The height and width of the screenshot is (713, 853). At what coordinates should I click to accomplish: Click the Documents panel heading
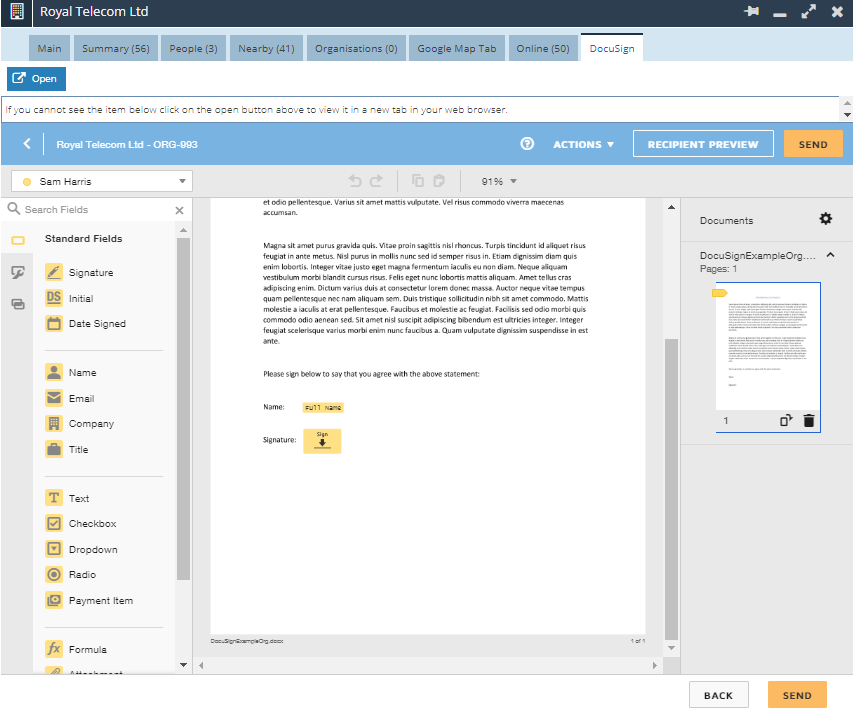click(726, 221)
